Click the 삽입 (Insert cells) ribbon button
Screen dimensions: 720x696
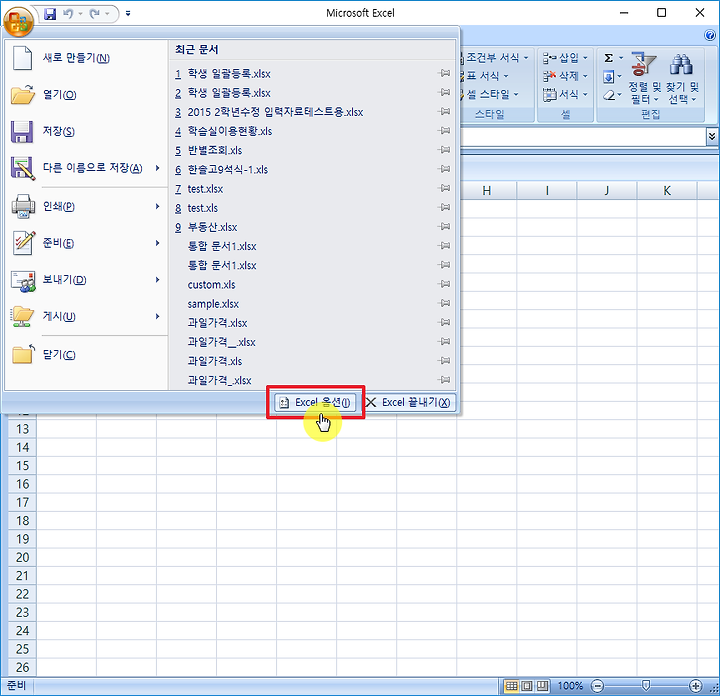point(565,57)
